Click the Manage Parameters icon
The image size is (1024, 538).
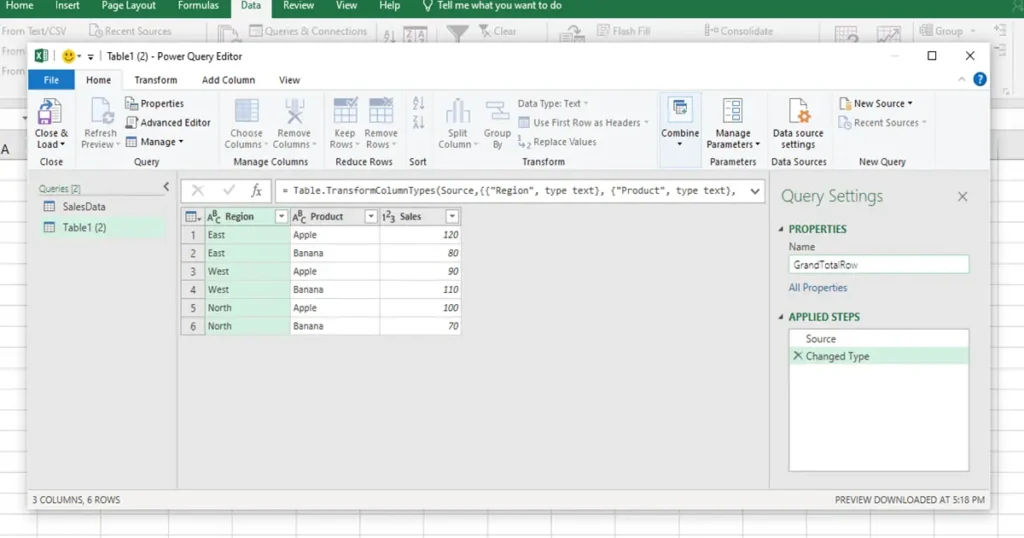(x=733, y=111)
